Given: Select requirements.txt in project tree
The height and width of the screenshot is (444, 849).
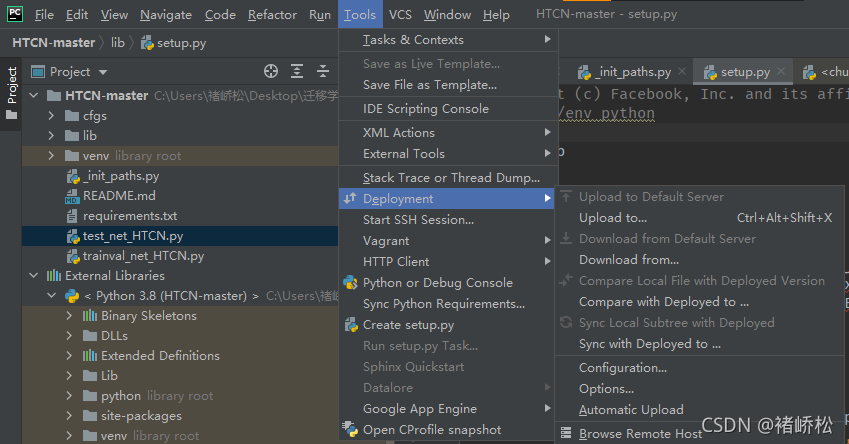Looking at the screenshot, I should [x=130, y=216].
